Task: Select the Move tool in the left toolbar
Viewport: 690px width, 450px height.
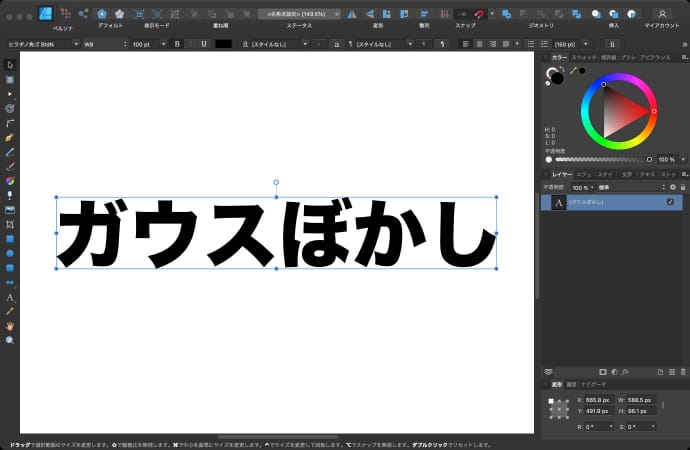Action: point(10,65)
